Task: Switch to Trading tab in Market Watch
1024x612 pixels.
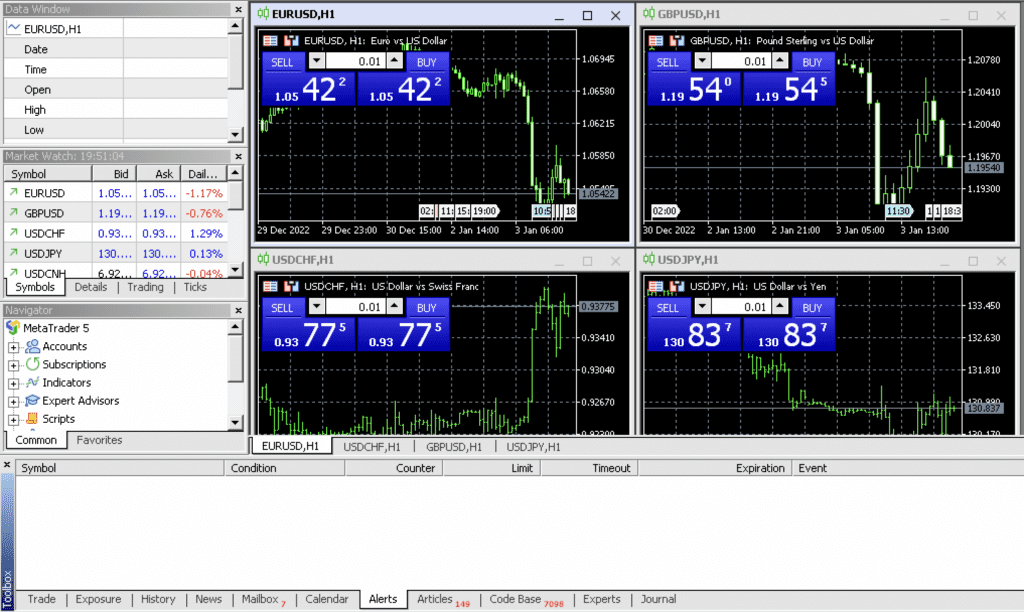Action: pyautogui.click(x=145, y=287)
